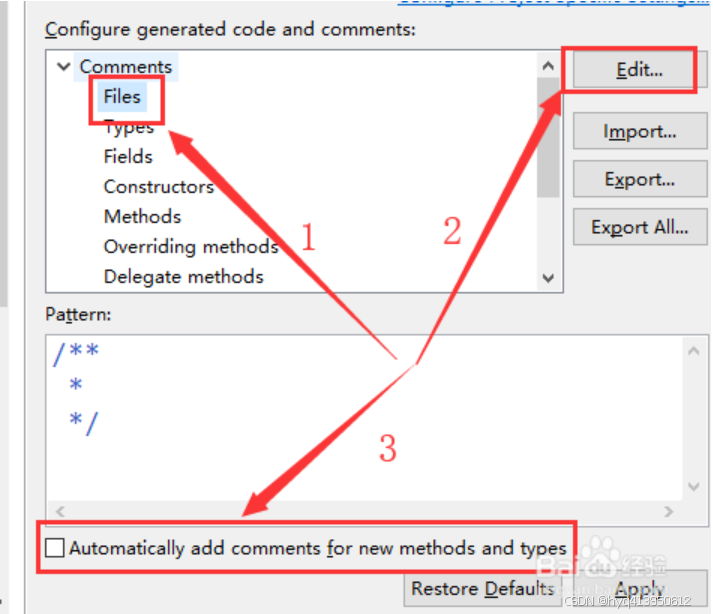Enable automatically add comments checkbox
This screenshot has width=713, height=614.
(55, 548)
